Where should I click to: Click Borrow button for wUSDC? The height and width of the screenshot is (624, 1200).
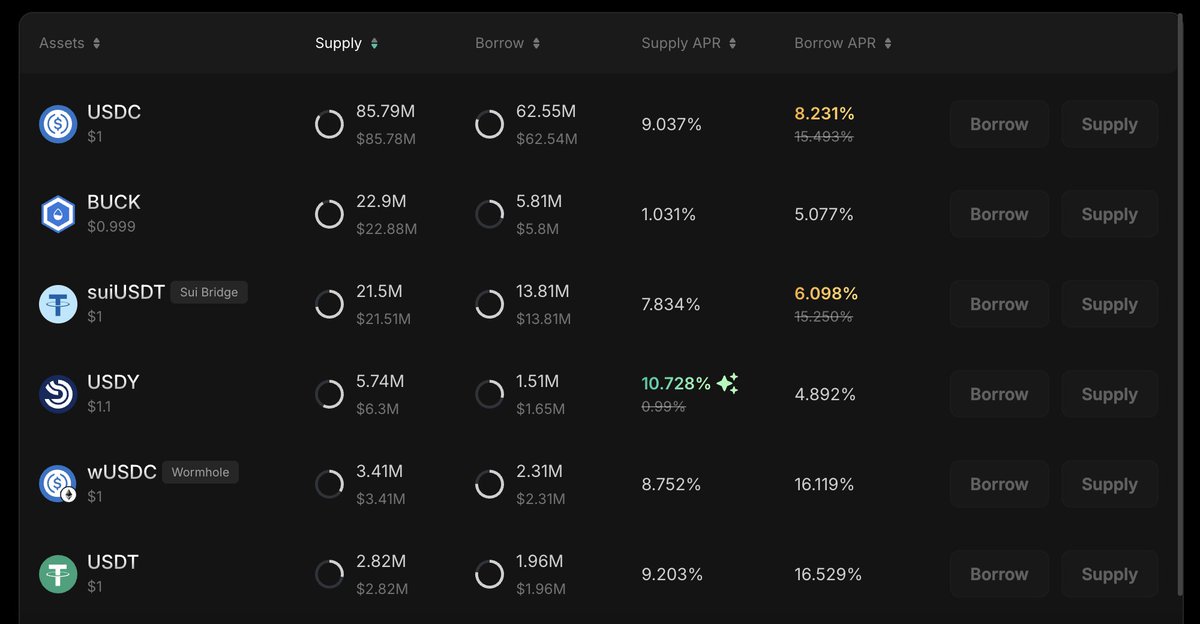(999, 484)
